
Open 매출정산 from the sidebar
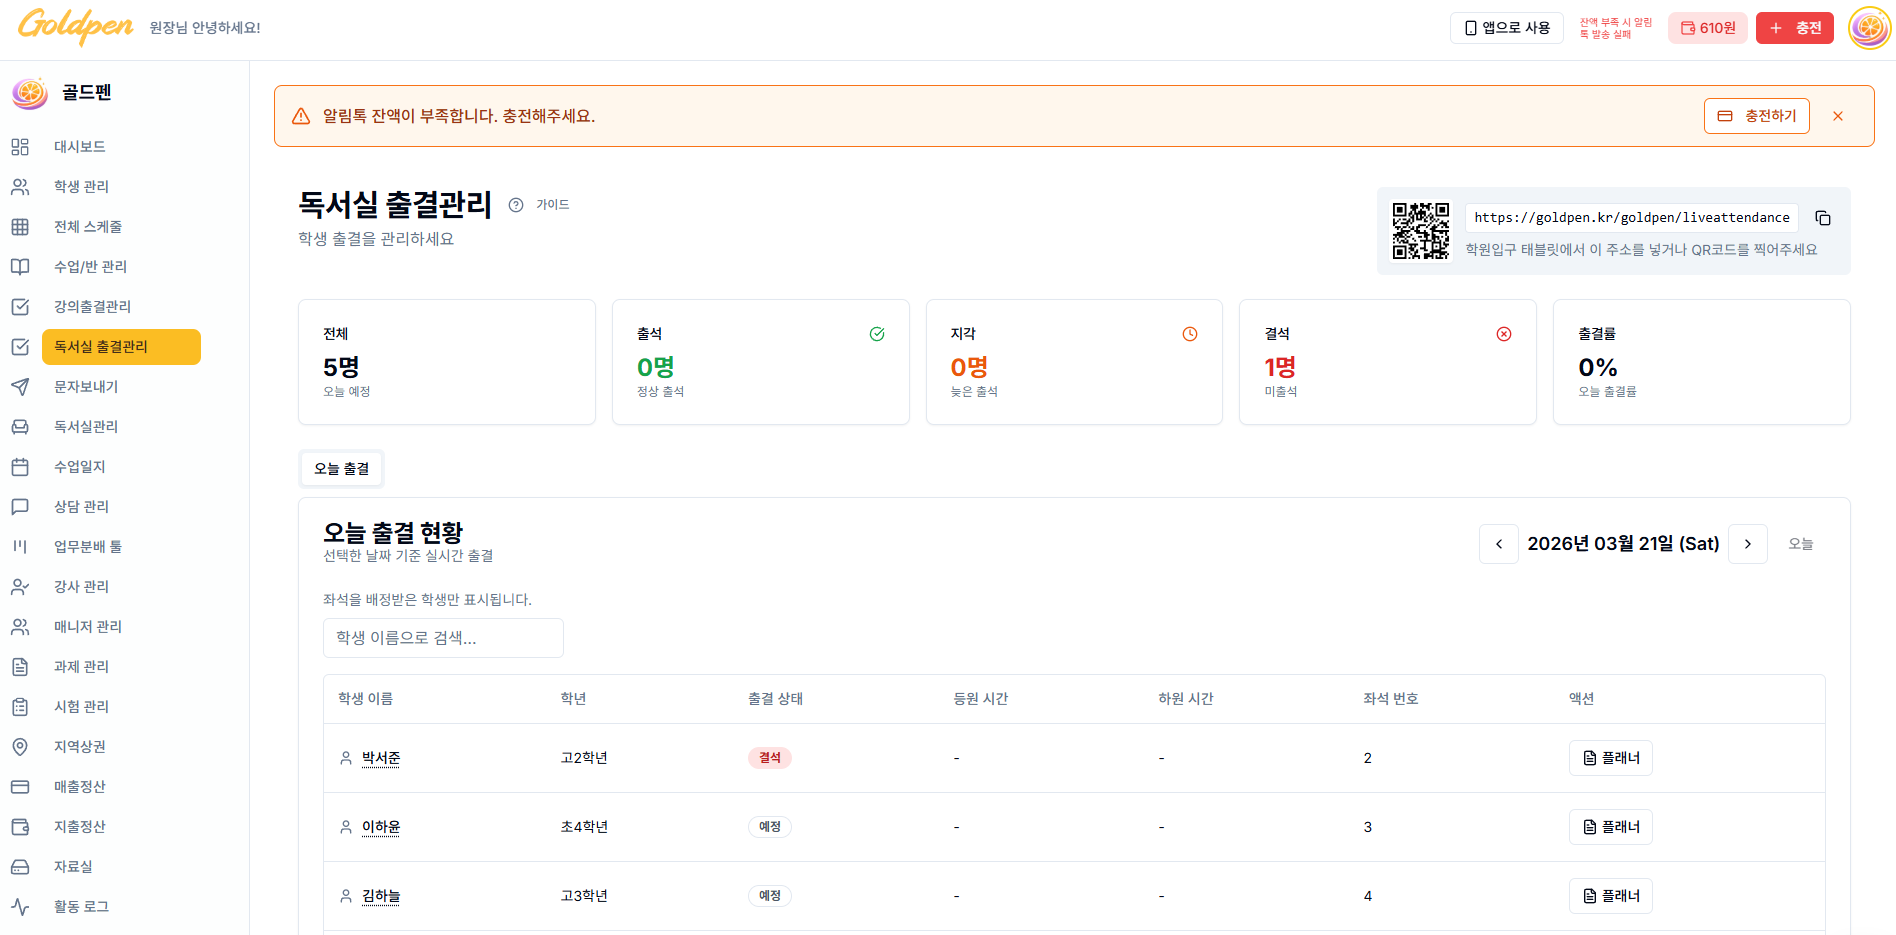click(81, 787)
